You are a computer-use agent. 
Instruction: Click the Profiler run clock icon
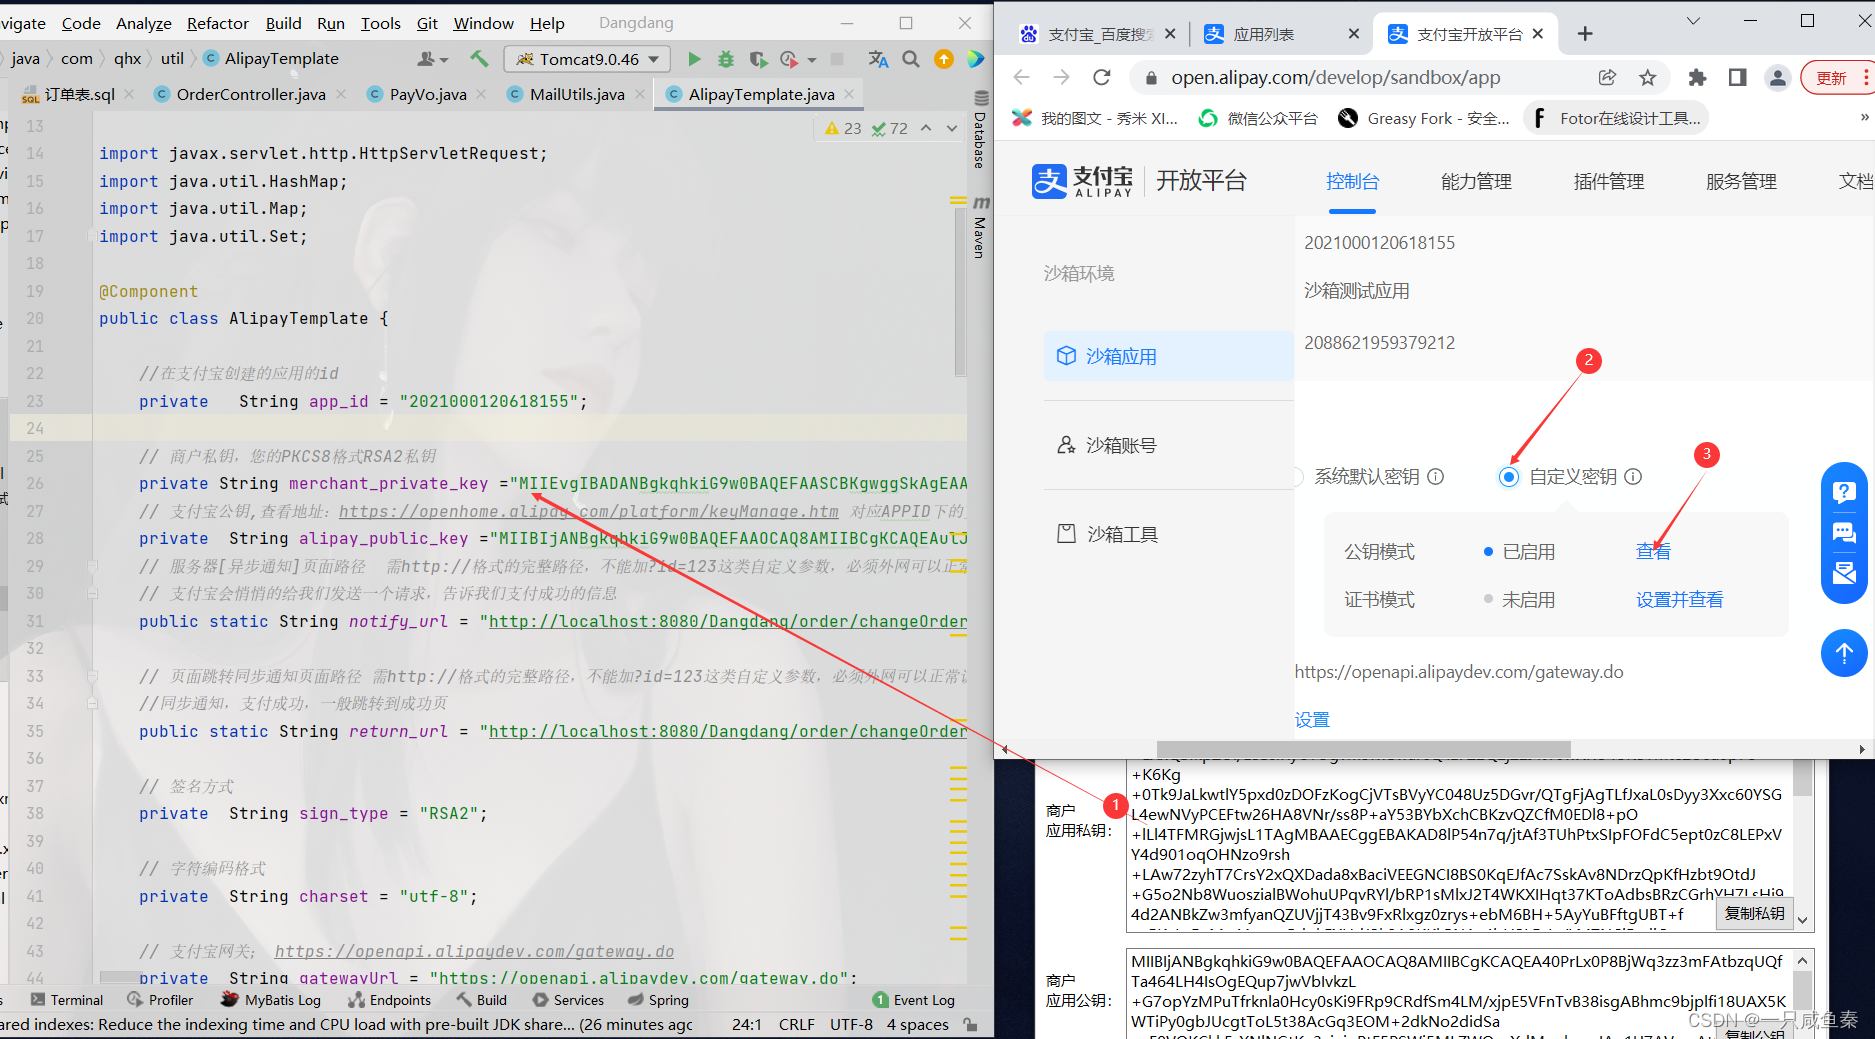(x=789, y=59)
